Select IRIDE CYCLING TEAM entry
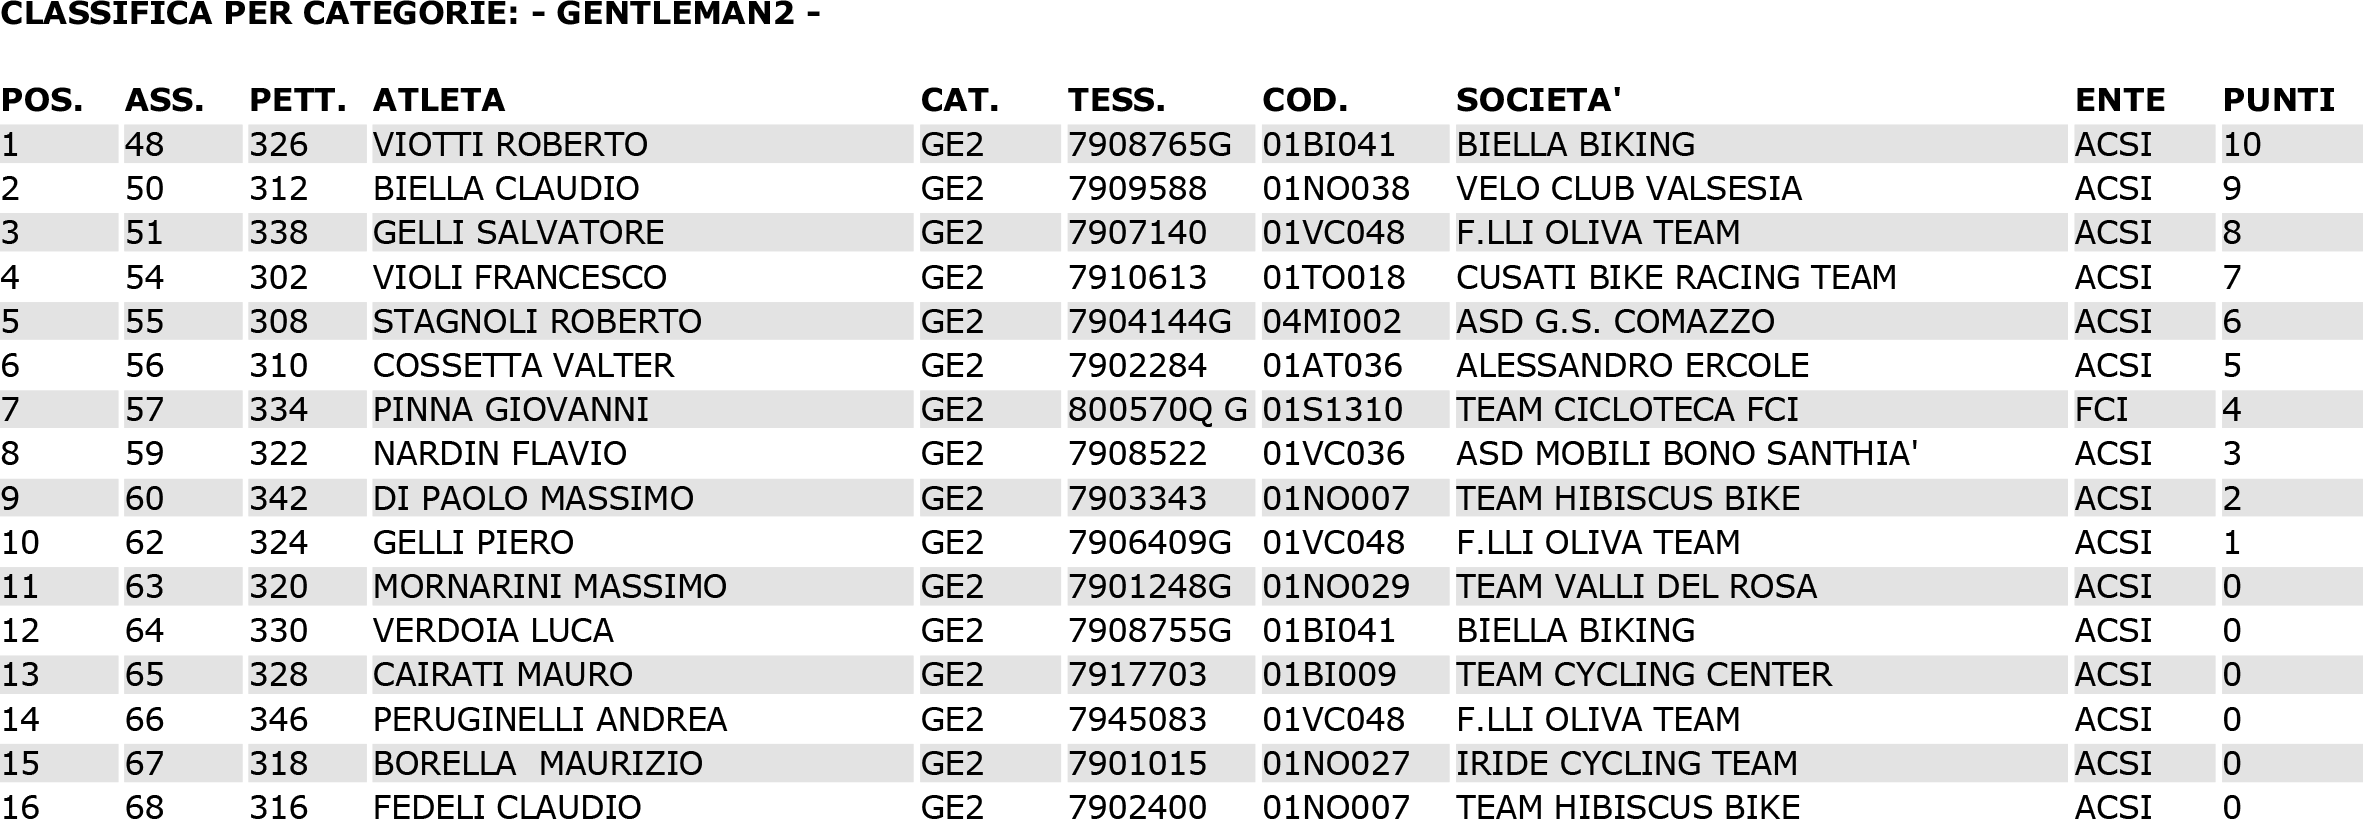Image resolution: width=2363 pixels, height=819 pixels. [1626, 764]
